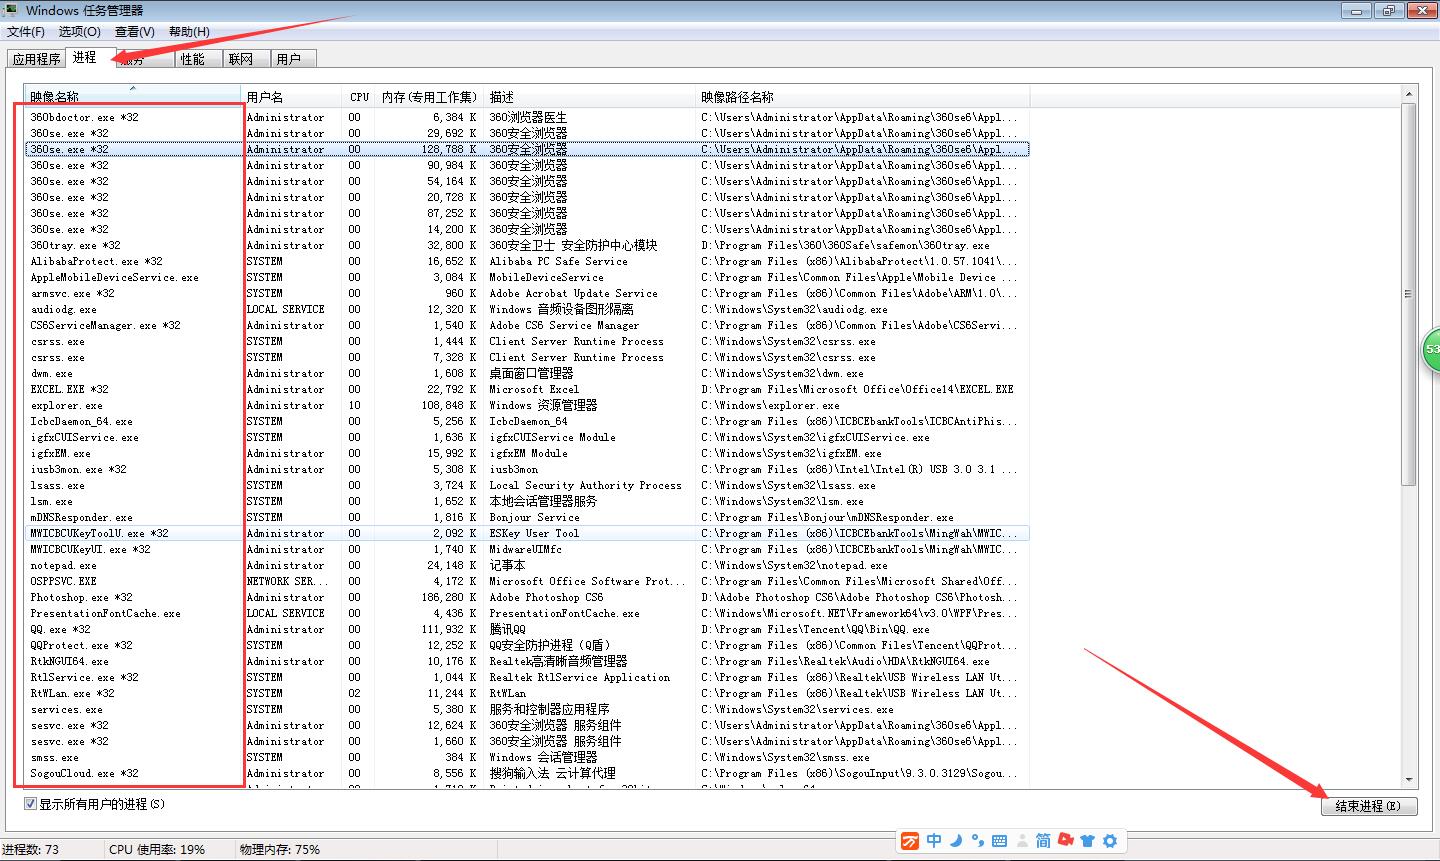Open the 选项(O) menu
The image size is (1440, 861).
[x=79, y=31]
